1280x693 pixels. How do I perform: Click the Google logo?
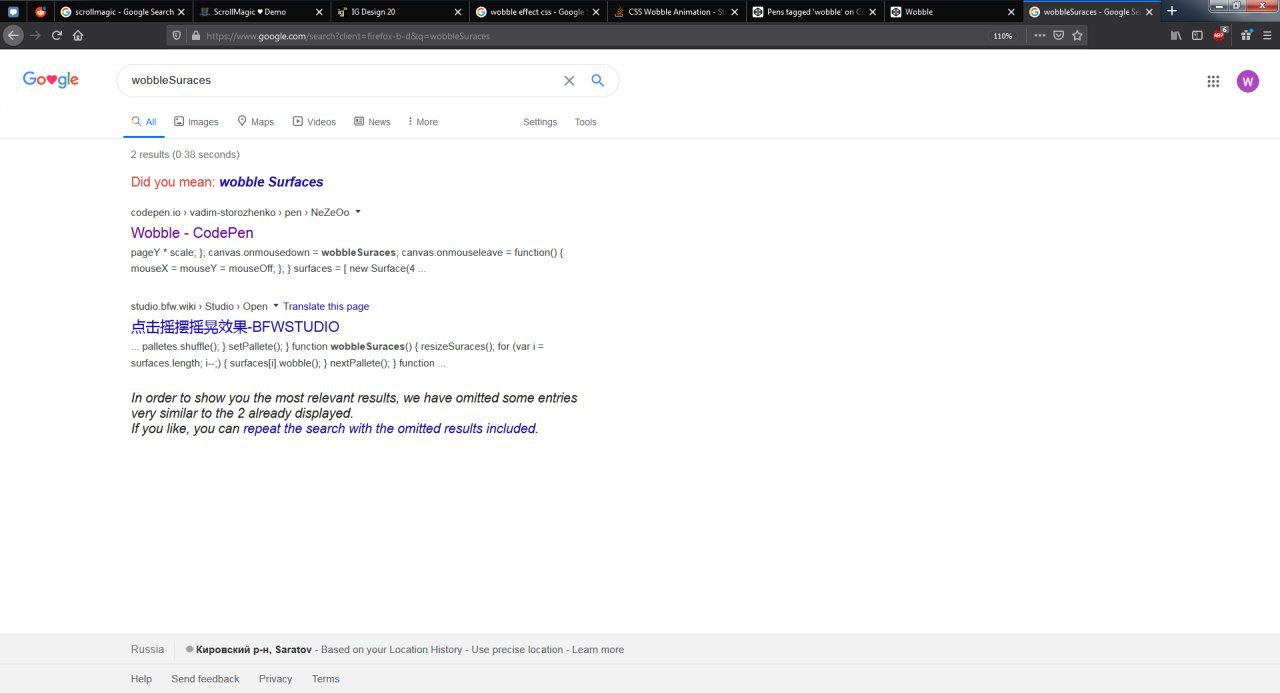[51, 80]
